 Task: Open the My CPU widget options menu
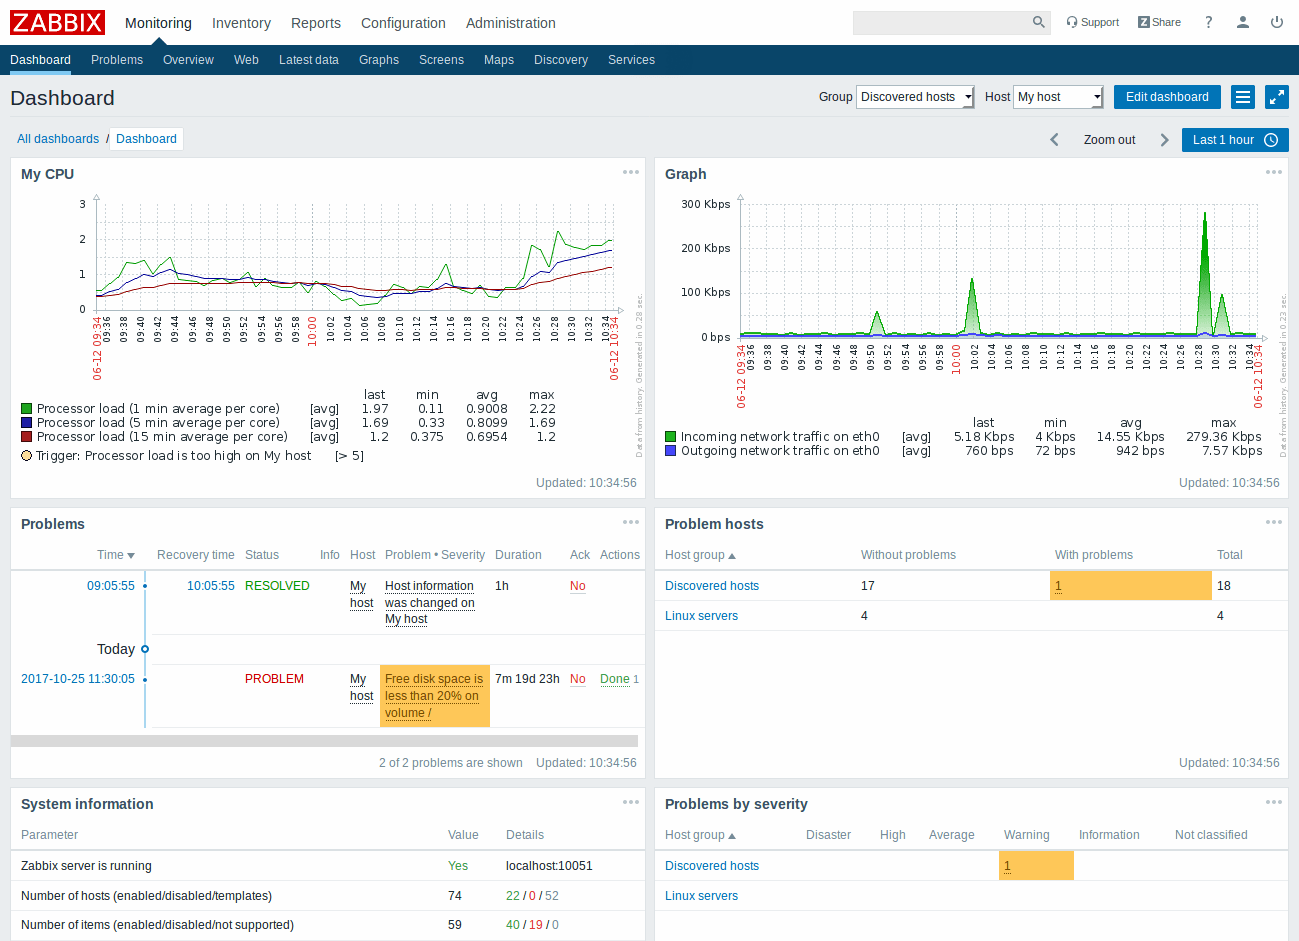(x=631, y=172)
